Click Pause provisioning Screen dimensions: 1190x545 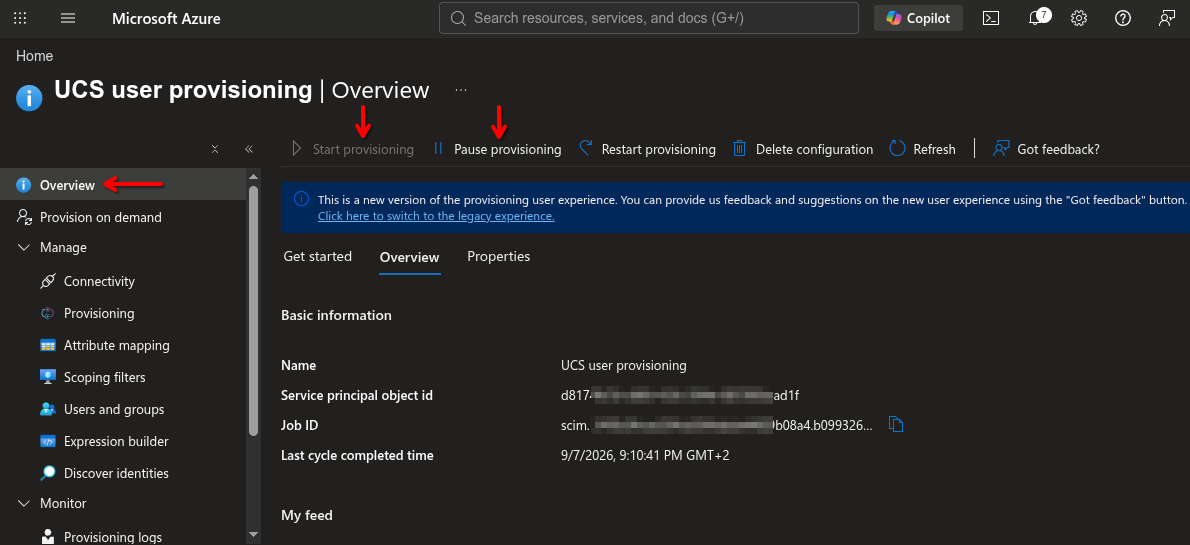coord(497,150)
